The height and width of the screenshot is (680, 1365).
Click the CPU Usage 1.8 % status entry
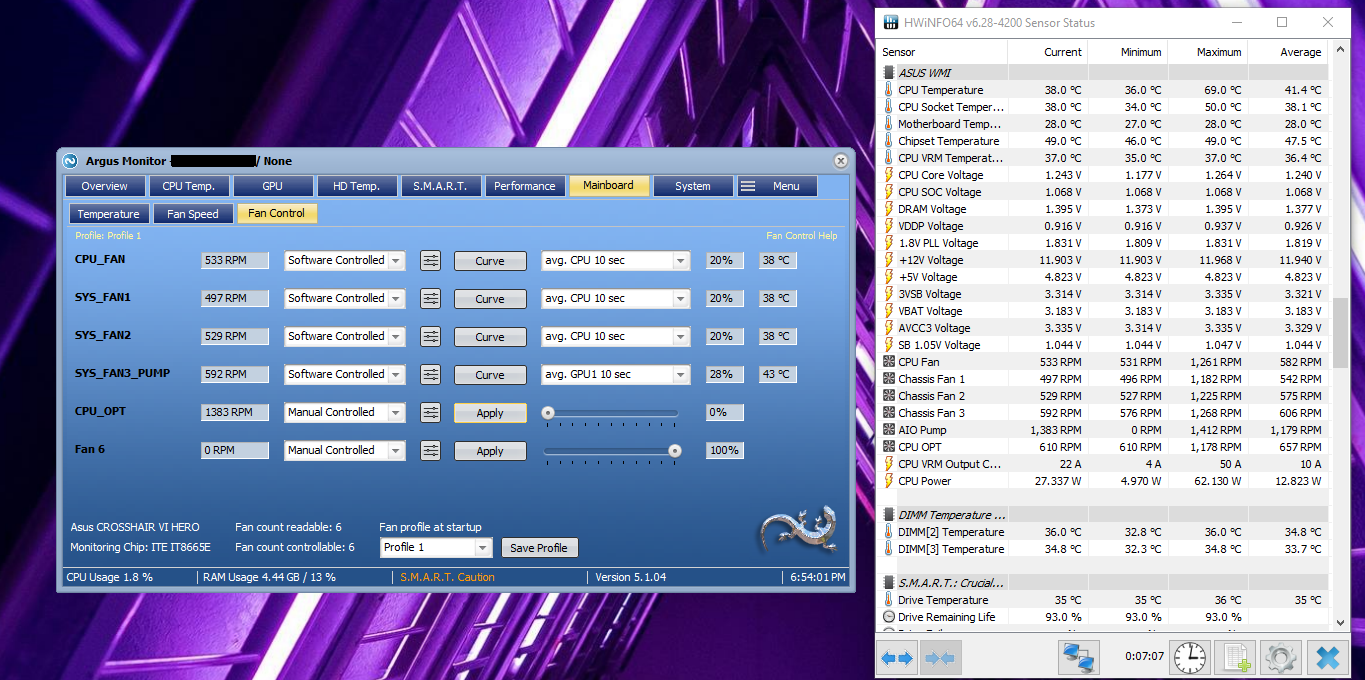110,577
